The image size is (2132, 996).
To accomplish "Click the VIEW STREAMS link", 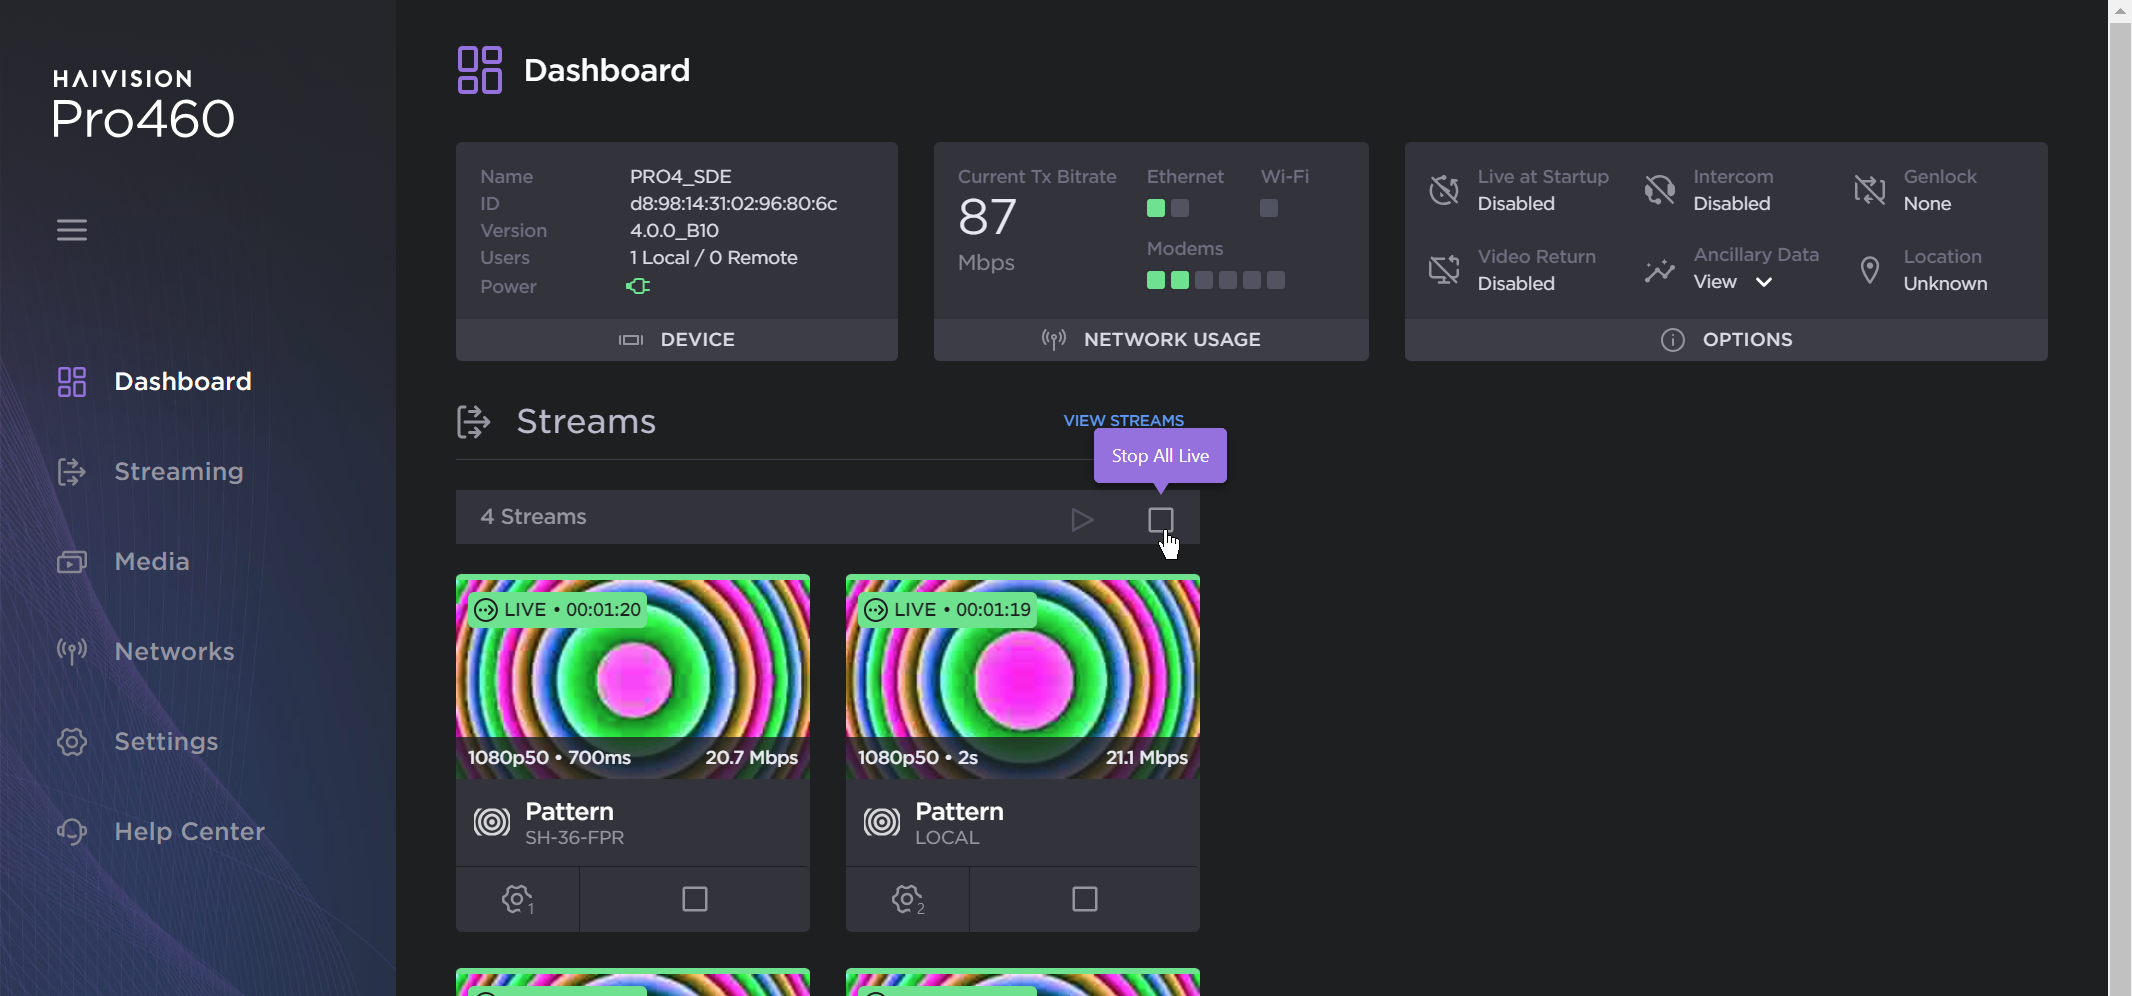I will click(1123, 420).
